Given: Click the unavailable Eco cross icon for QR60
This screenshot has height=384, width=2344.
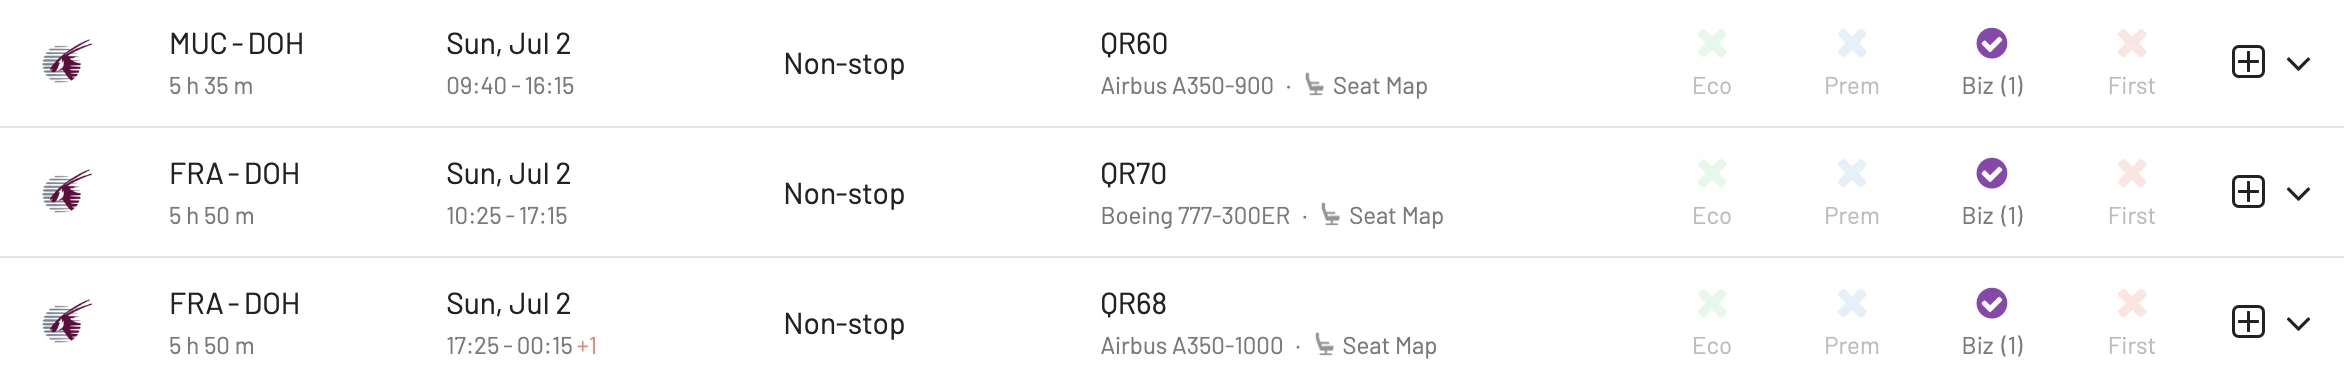Looking at the screenshot, I should tap(1712, 43).
